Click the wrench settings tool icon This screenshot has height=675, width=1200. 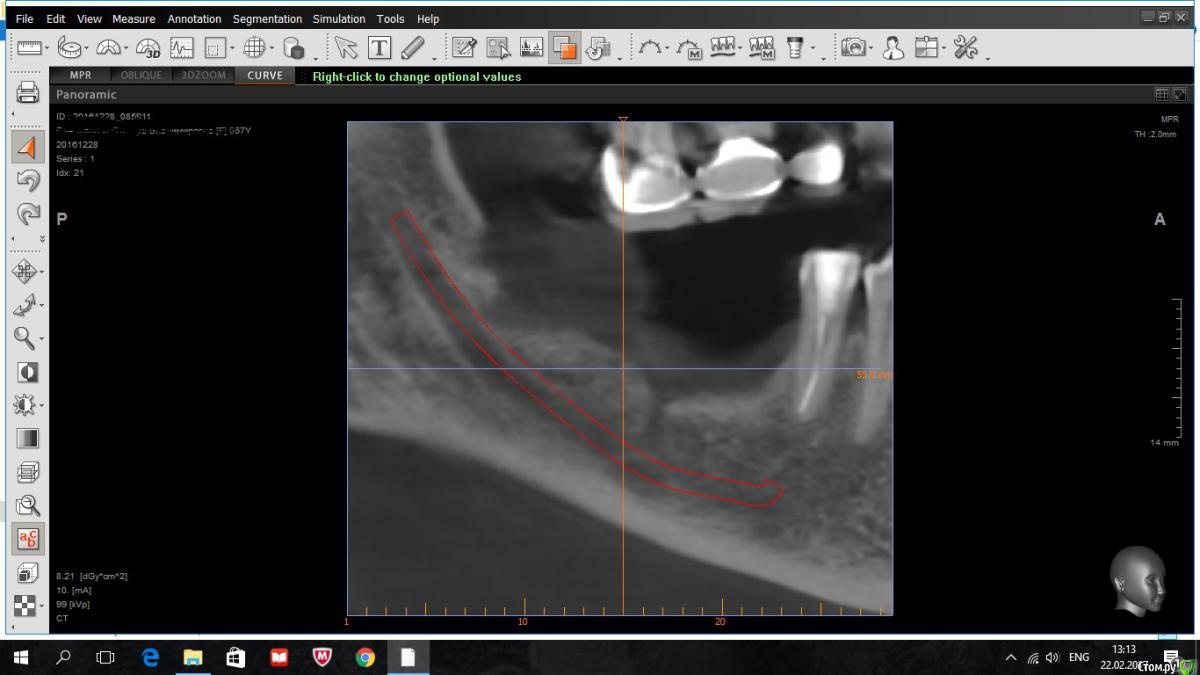[966, 47]
